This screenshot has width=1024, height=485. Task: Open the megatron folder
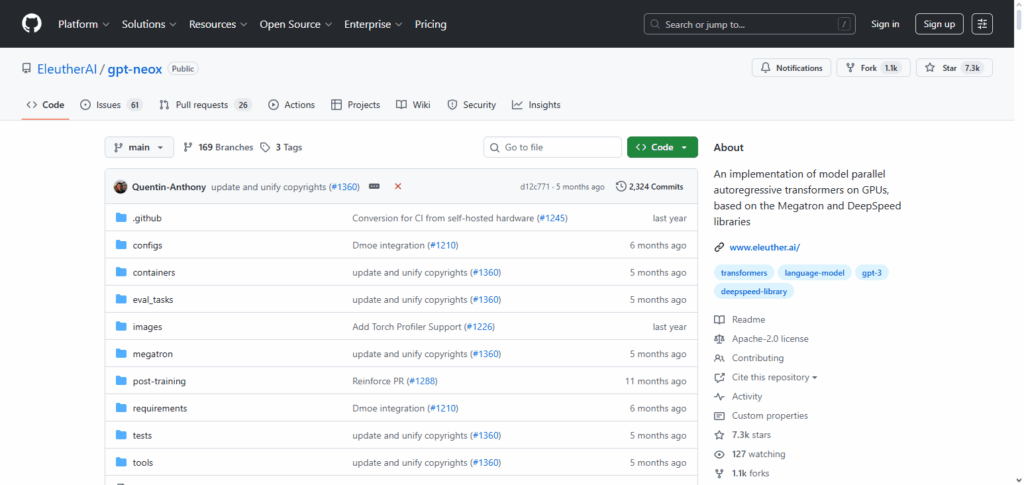pos(151,354)
